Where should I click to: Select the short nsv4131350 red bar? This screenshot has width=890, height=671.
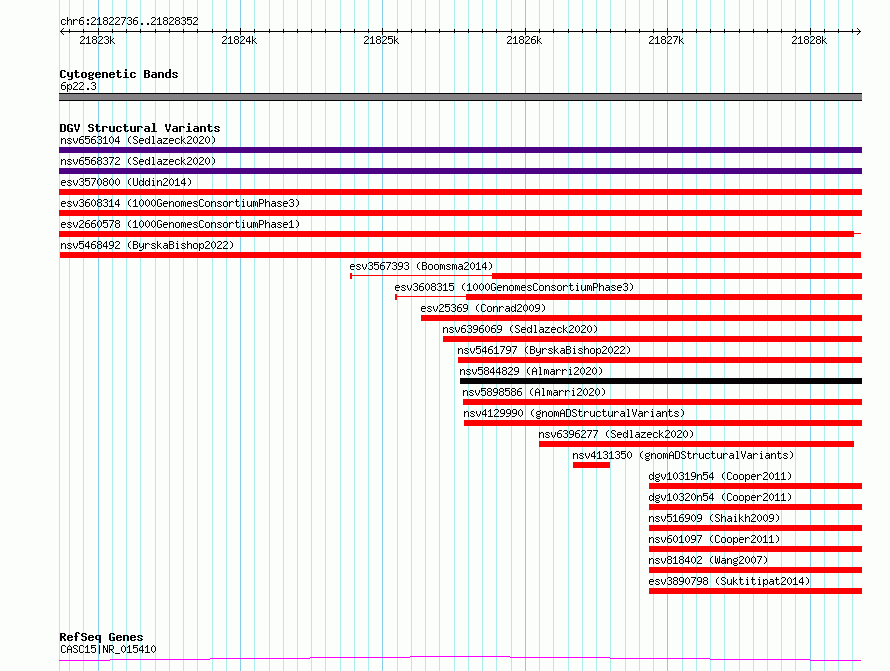[x=591, y=465]
